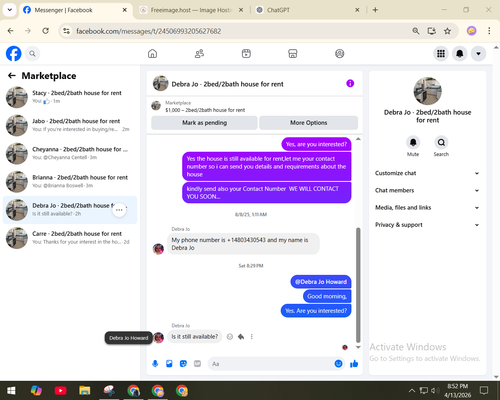This screenshot has width=500, height=400.
Task: Expand Privacy & support section
Action: [427, 225]
